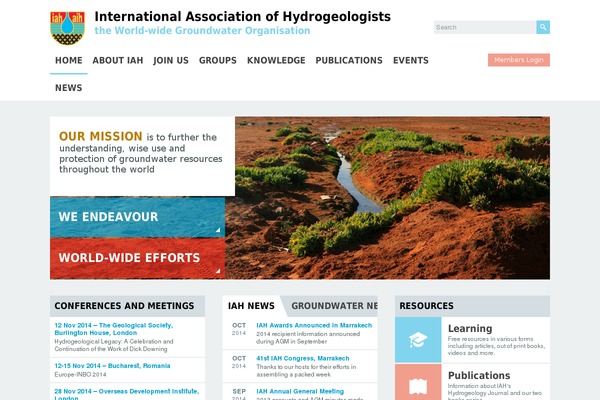Click the Hydrogeological Legacy description text

[114, 345]
